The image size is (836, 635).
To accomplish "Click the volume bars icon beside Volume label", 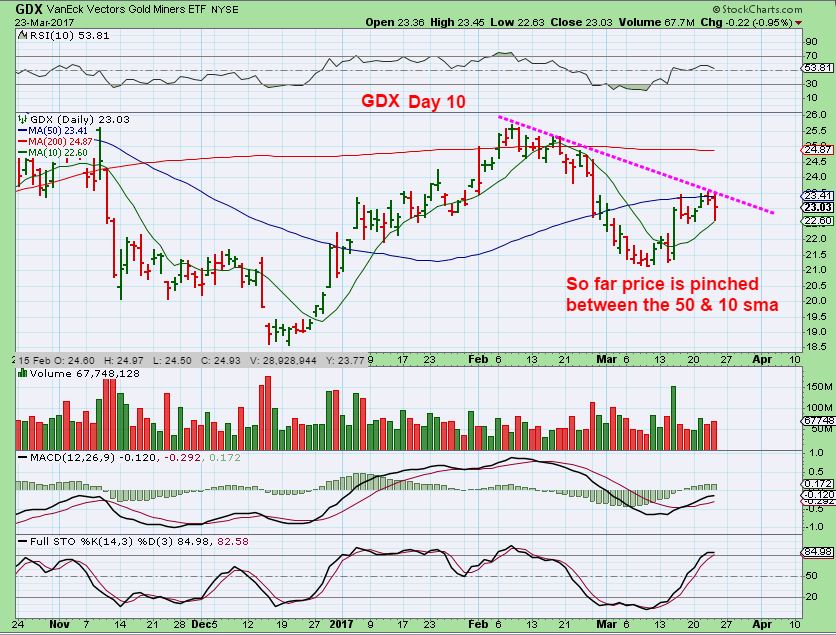I will point(23,373).
